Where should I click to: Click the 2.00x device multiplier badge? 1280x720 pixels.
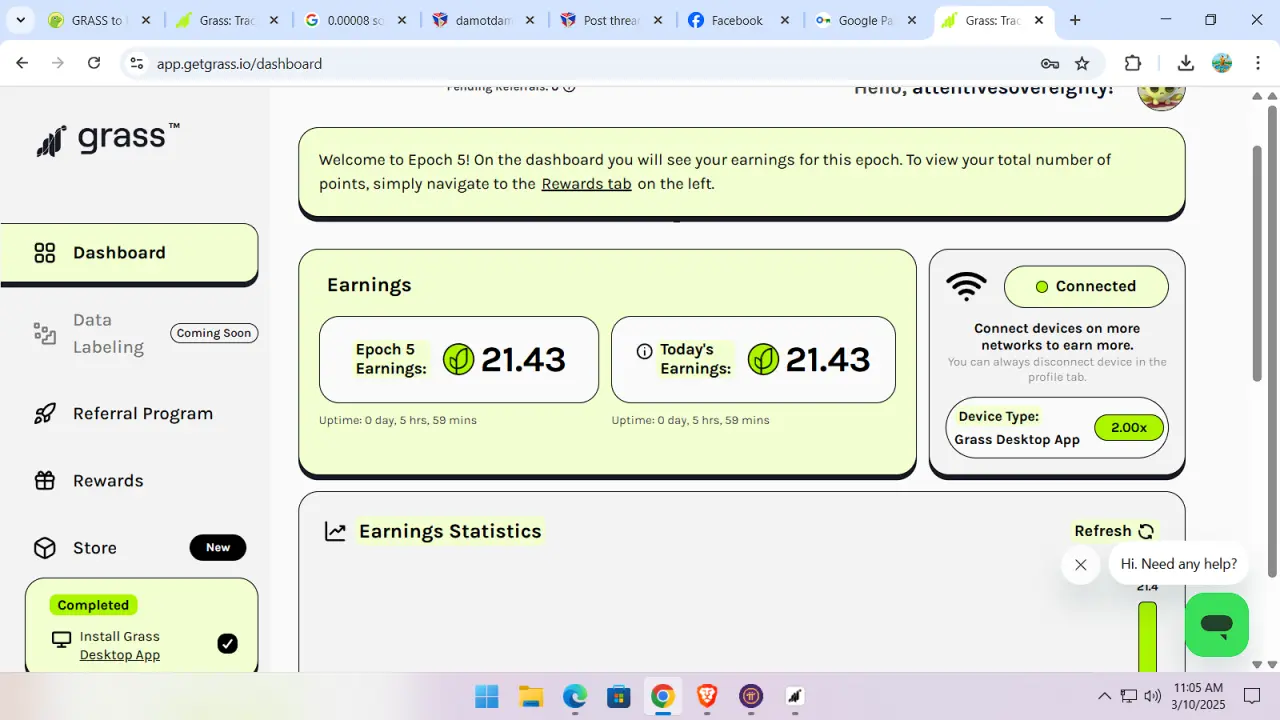[x=1129, y=428]
